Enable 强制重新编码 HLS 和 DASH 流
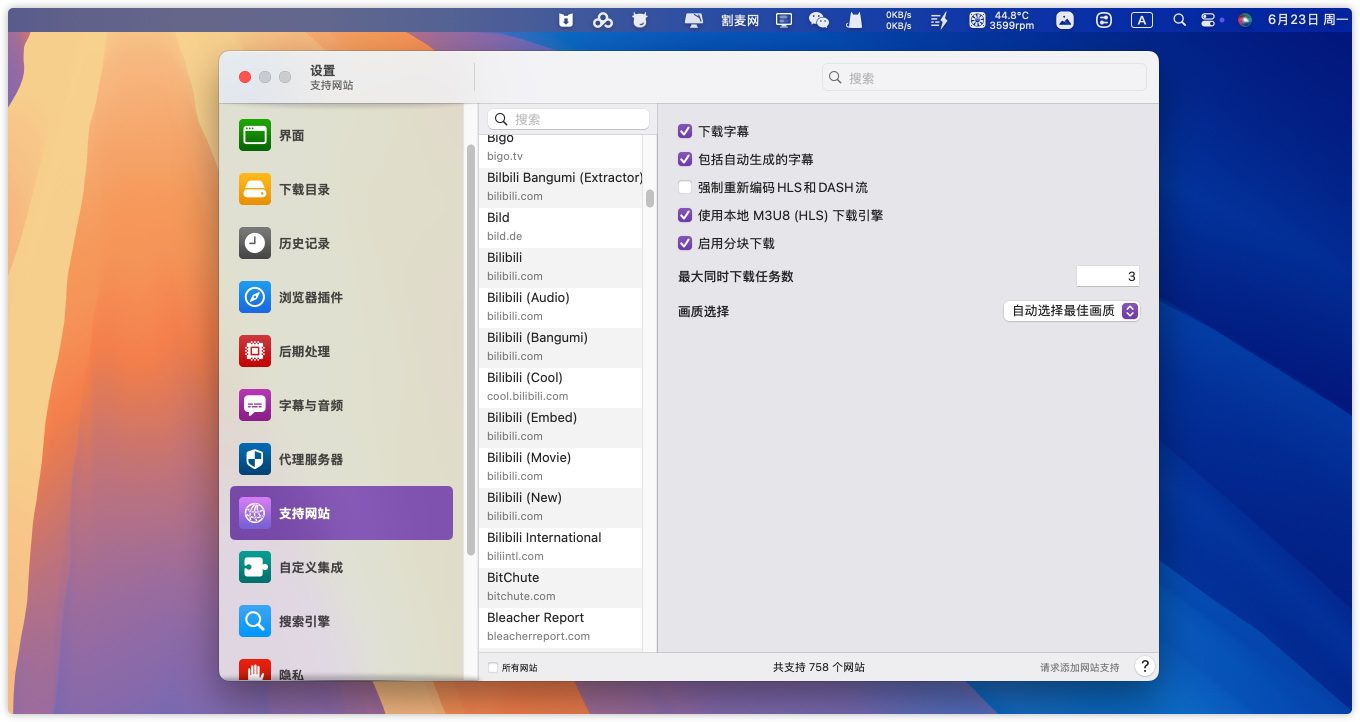The height and width of the screenshot is (722, 1360). (x=685, y=187)
